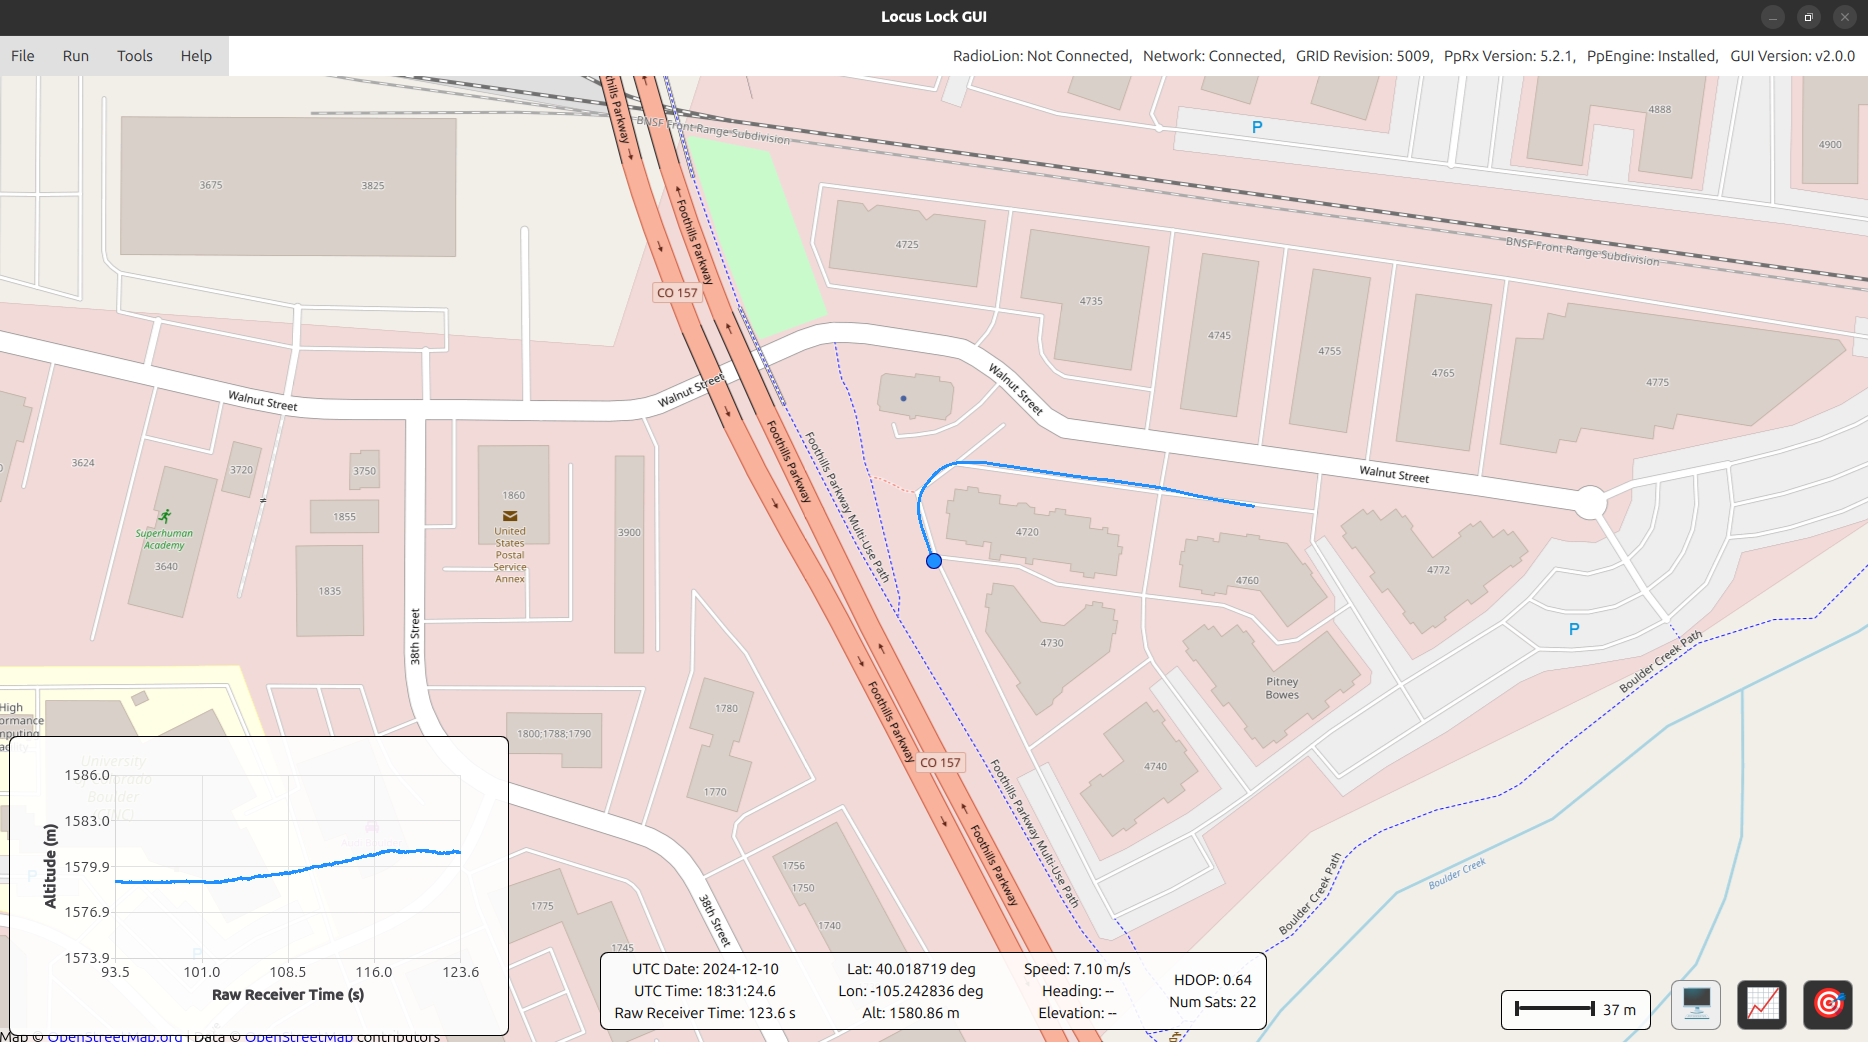Screen dimensions: 1868x1042
Task: Click the lower CO 157 highway shield
Action: [940, 763]
